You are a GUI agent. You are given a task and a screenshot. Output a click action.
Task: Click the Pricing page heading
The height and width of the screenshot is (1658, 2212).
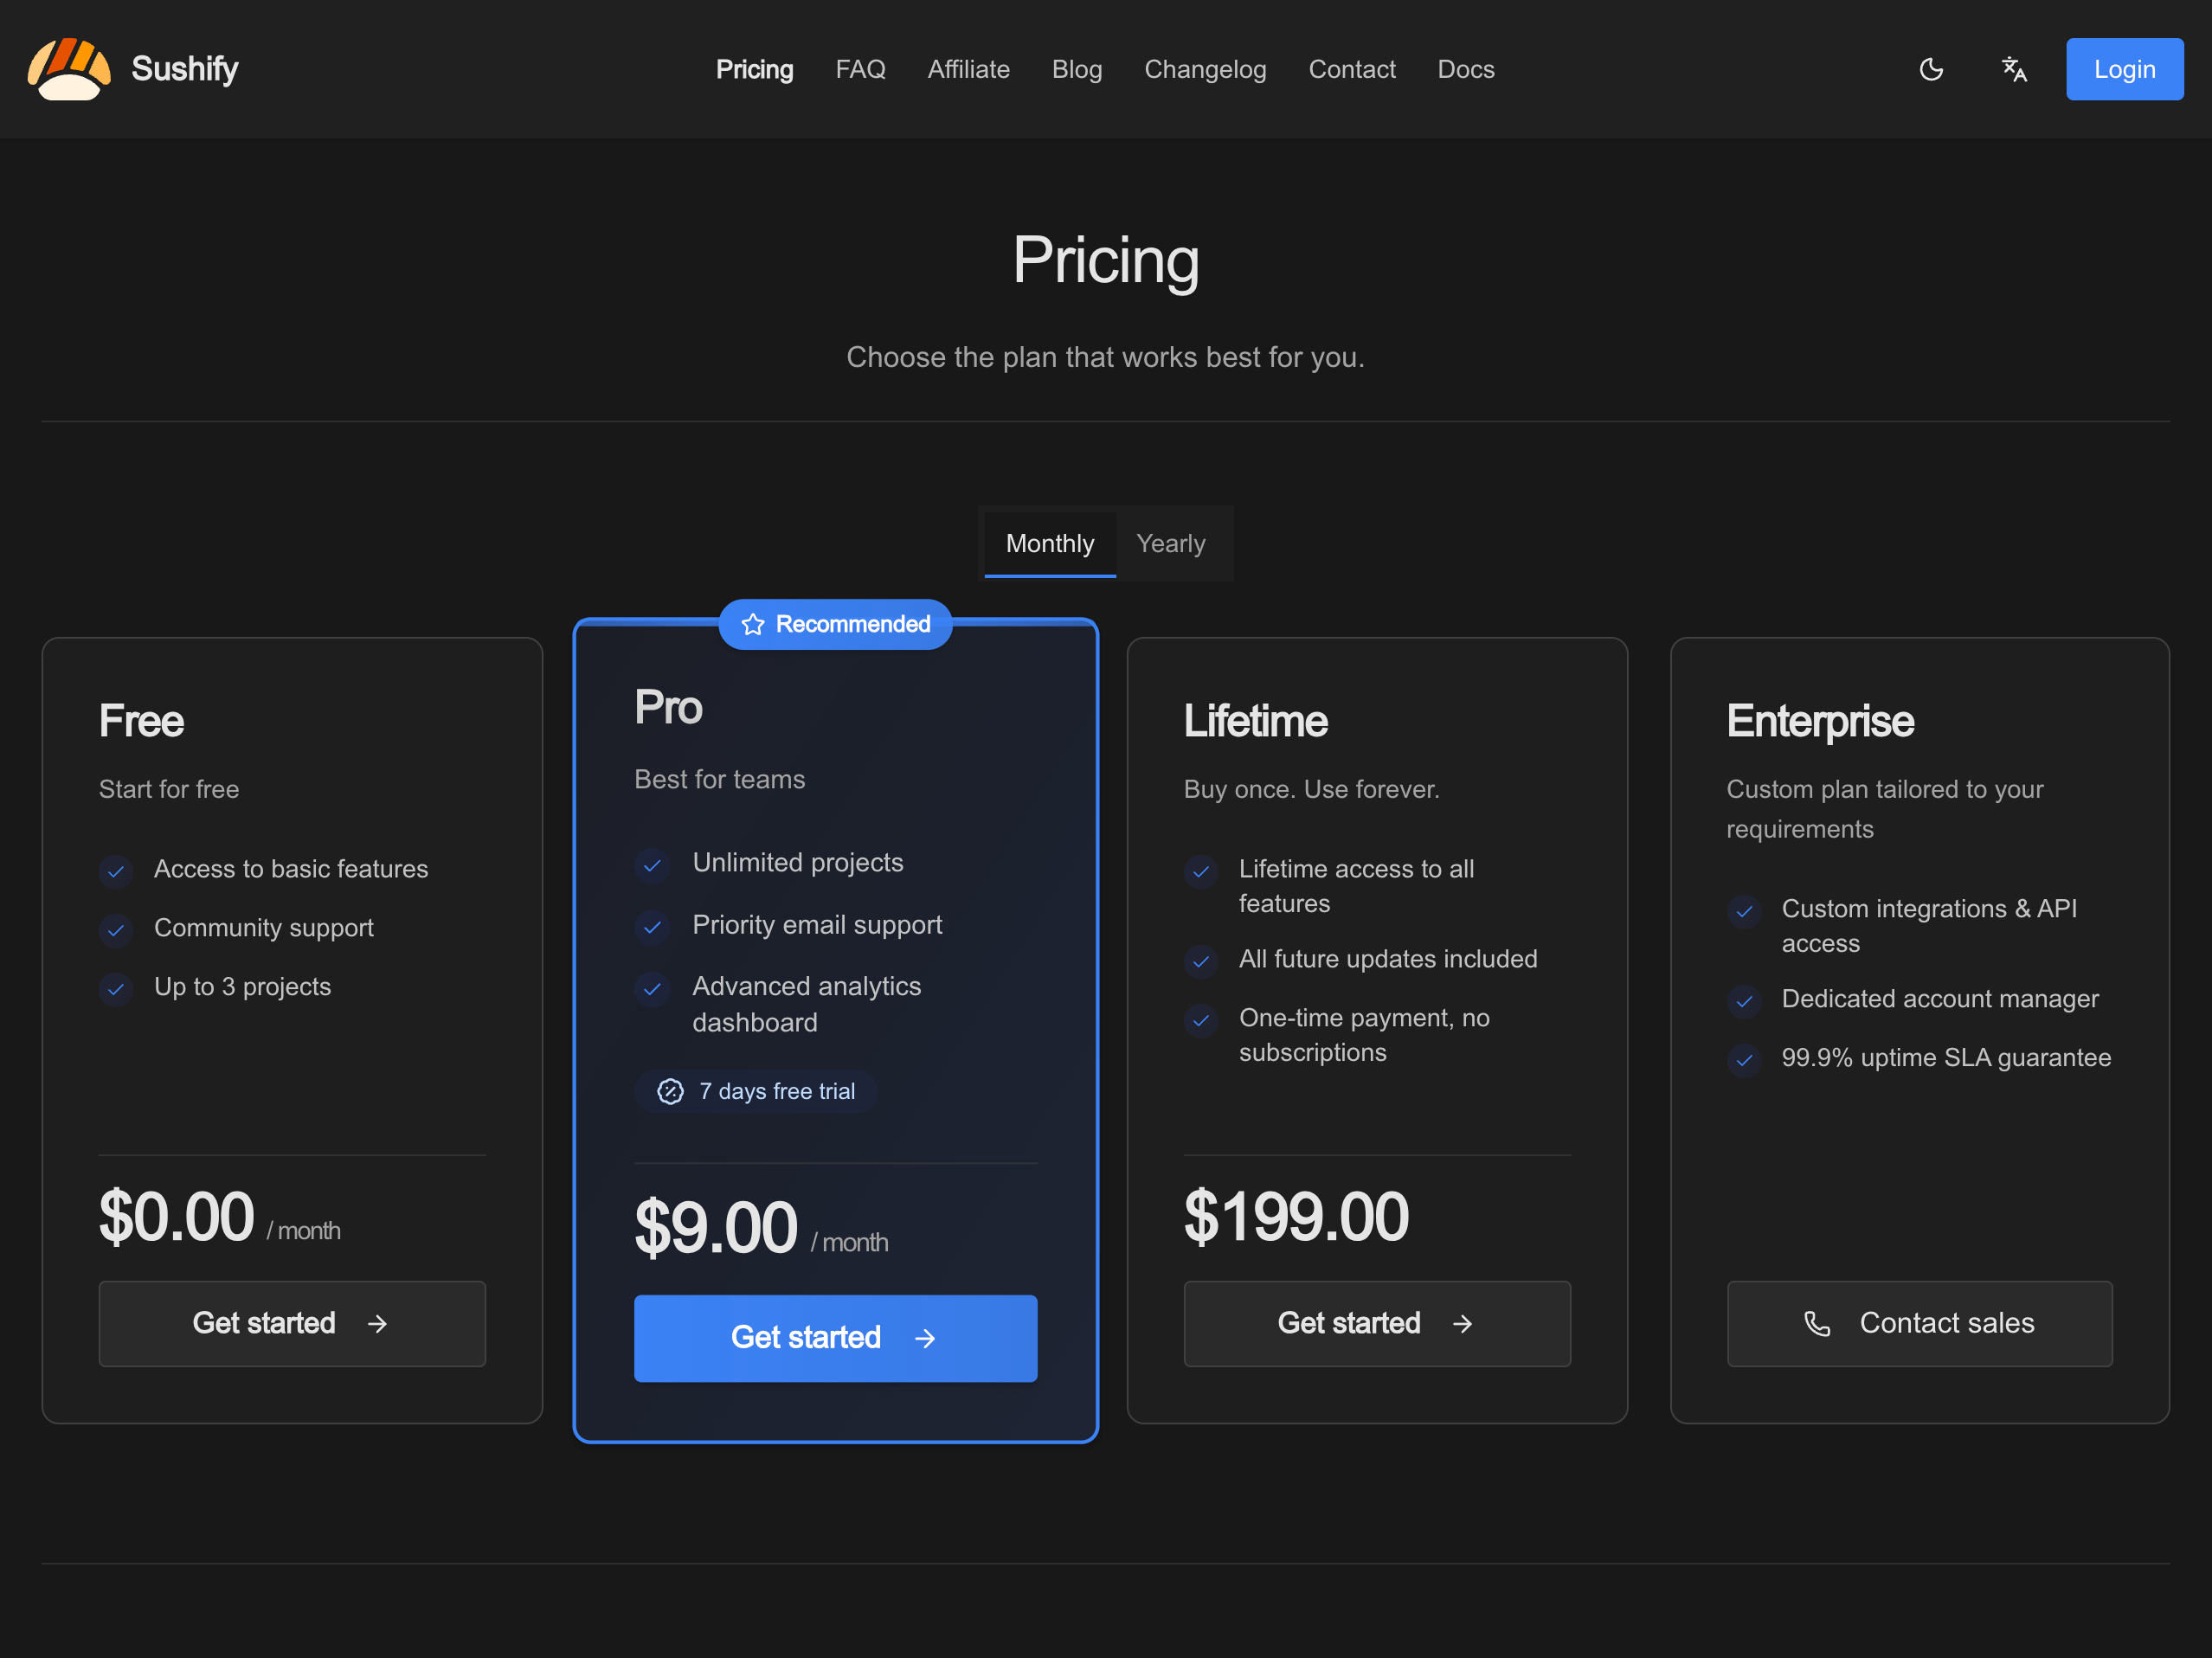[x=1105, y=262]
